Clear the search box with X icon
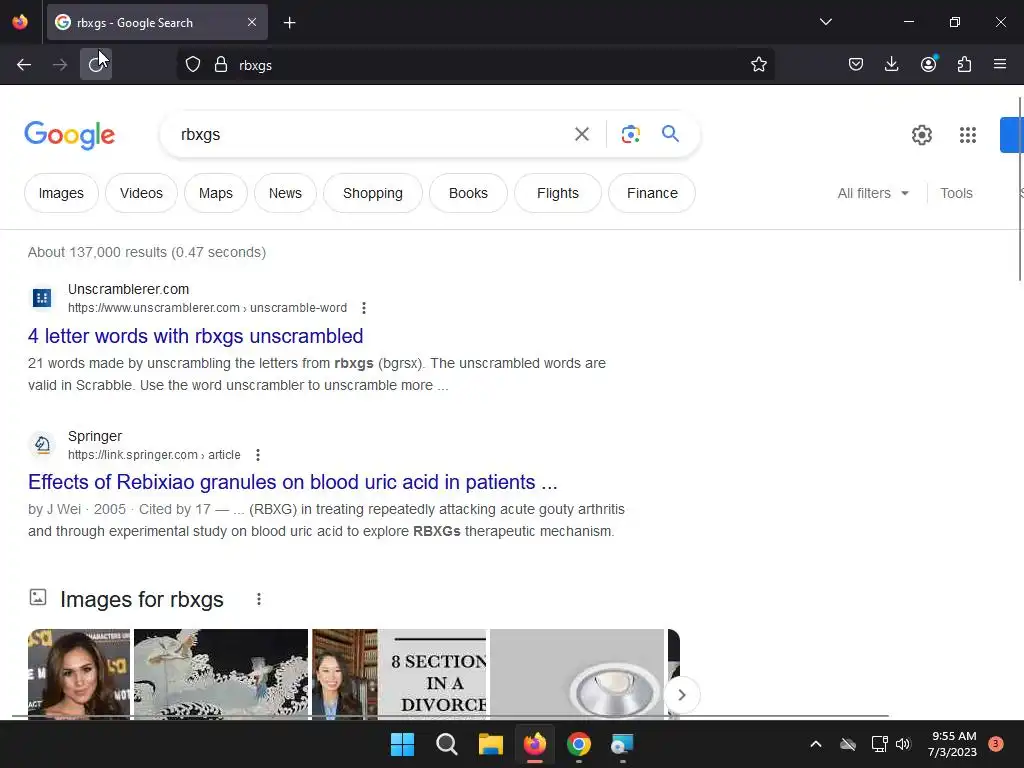Viewport: 1024px width, 768px height. point(581,135)
